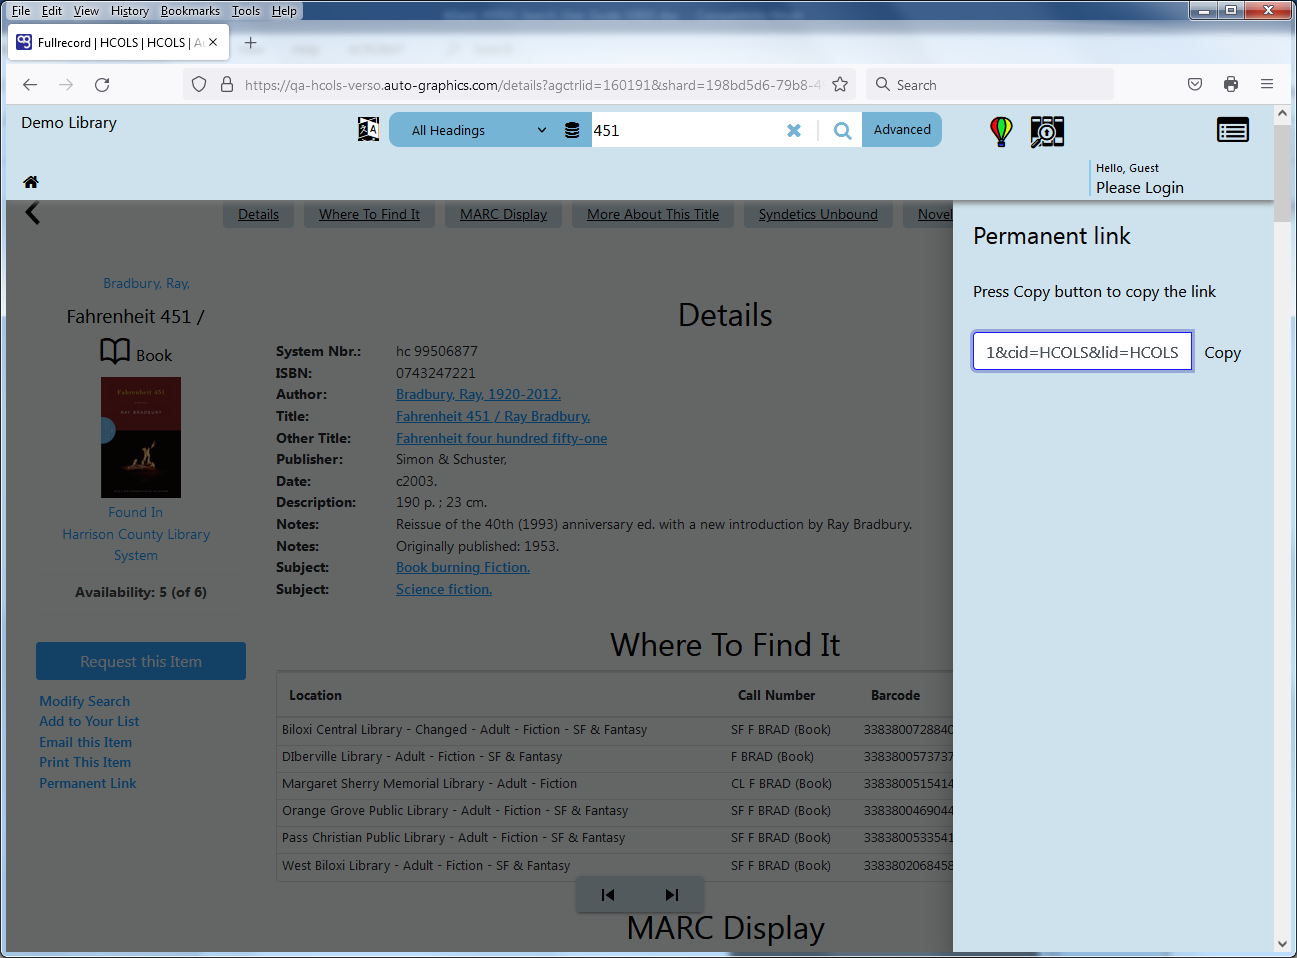The width and height of the screenshot is (1297, 958).
Task: Open Pocket save icon
Action: click(1195, 84)
